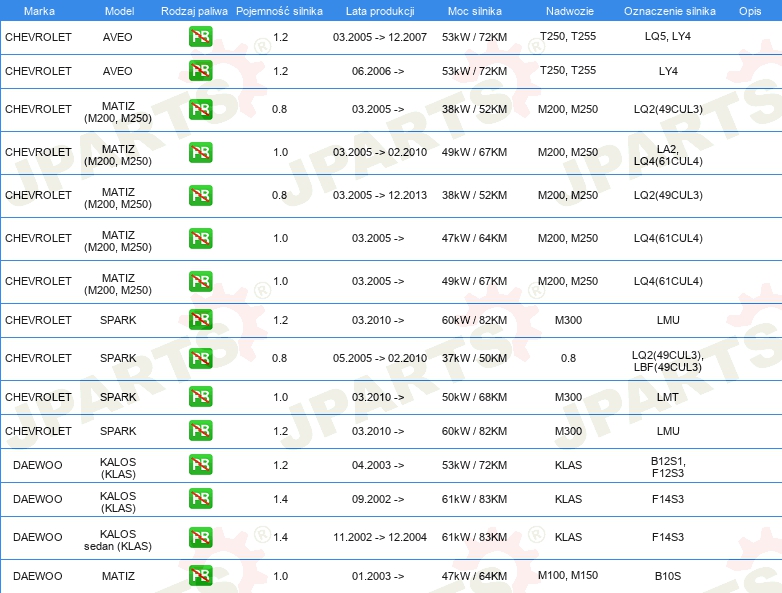Click fuel icon in KALOS 1.2 04.2003 row
The width and height of the screenshot is (782, 593).
point(200,464)
